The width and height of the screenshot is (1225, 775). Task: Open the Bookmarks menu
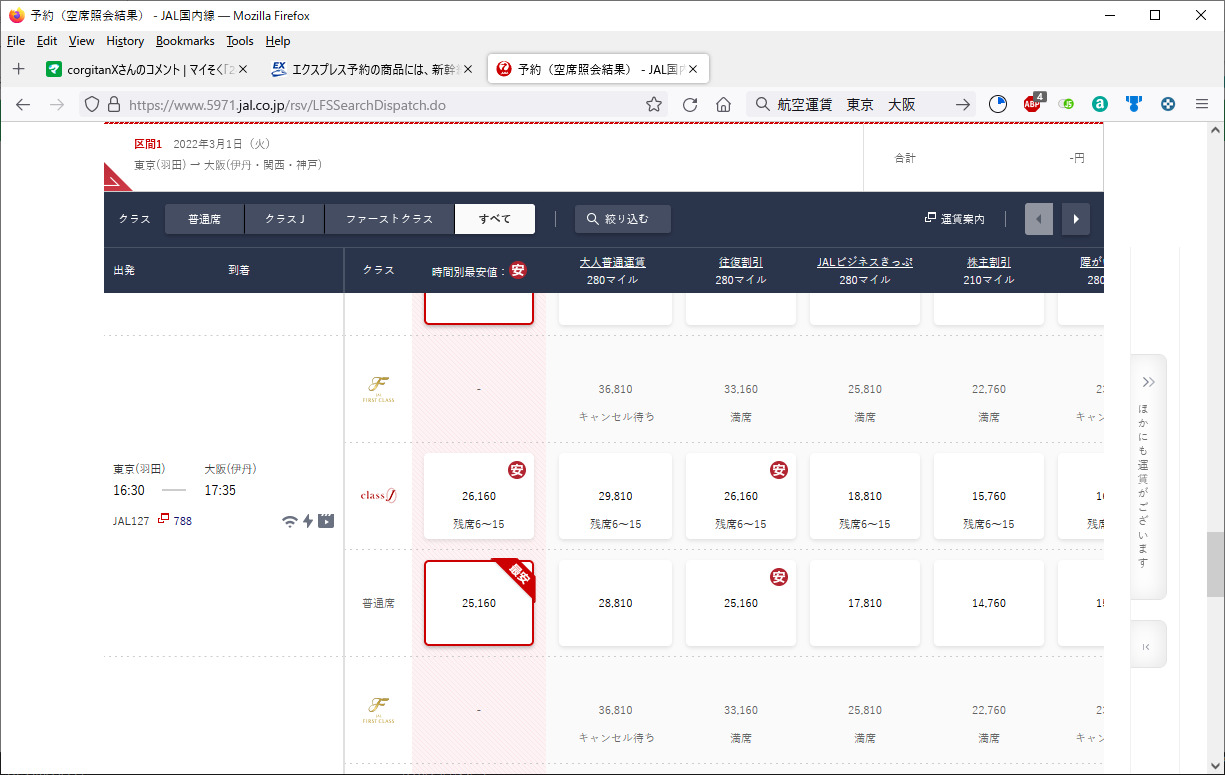[x=185, y=41]
